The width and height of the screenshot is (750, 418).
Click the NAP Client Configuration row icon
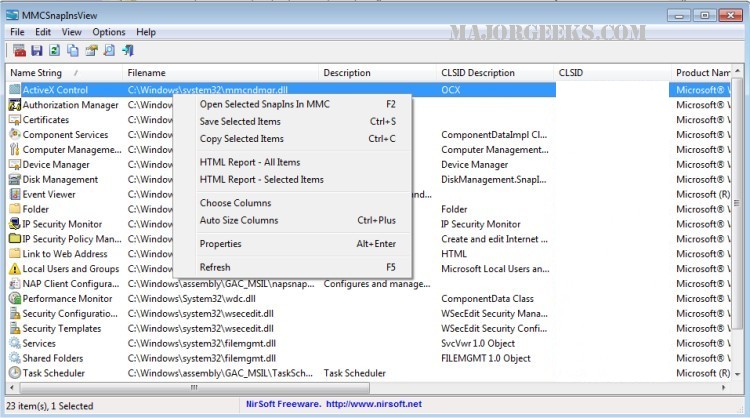pos(15,284)
